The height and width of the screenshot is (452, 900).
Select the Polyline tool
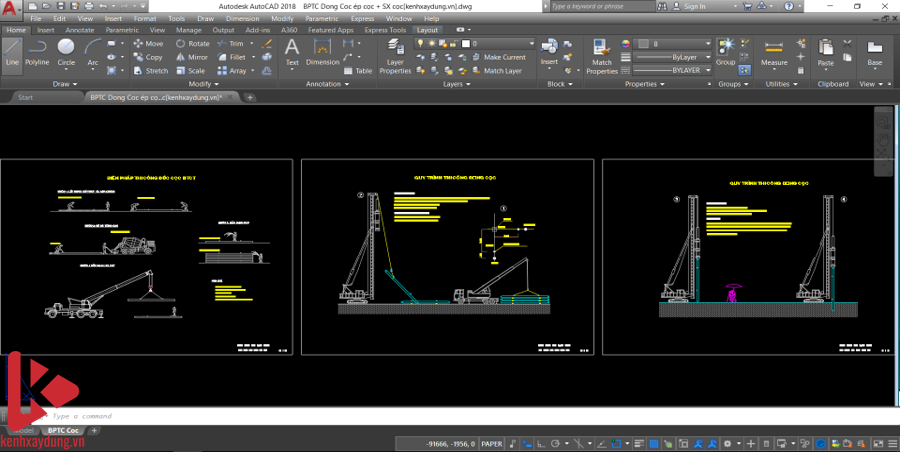click(37, 52)
